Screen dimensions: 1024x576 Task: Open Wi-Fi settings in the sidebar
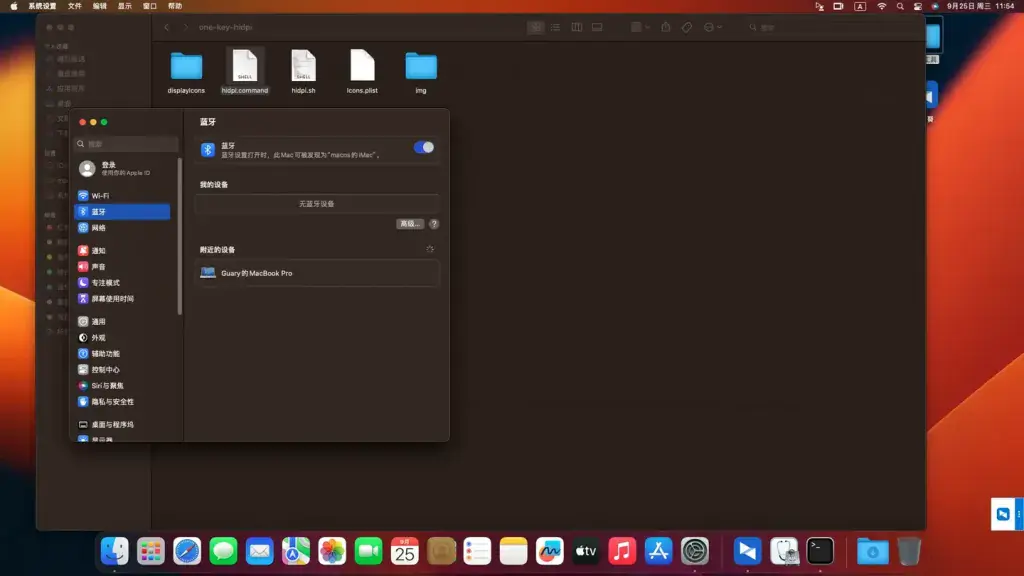[122, 195]
